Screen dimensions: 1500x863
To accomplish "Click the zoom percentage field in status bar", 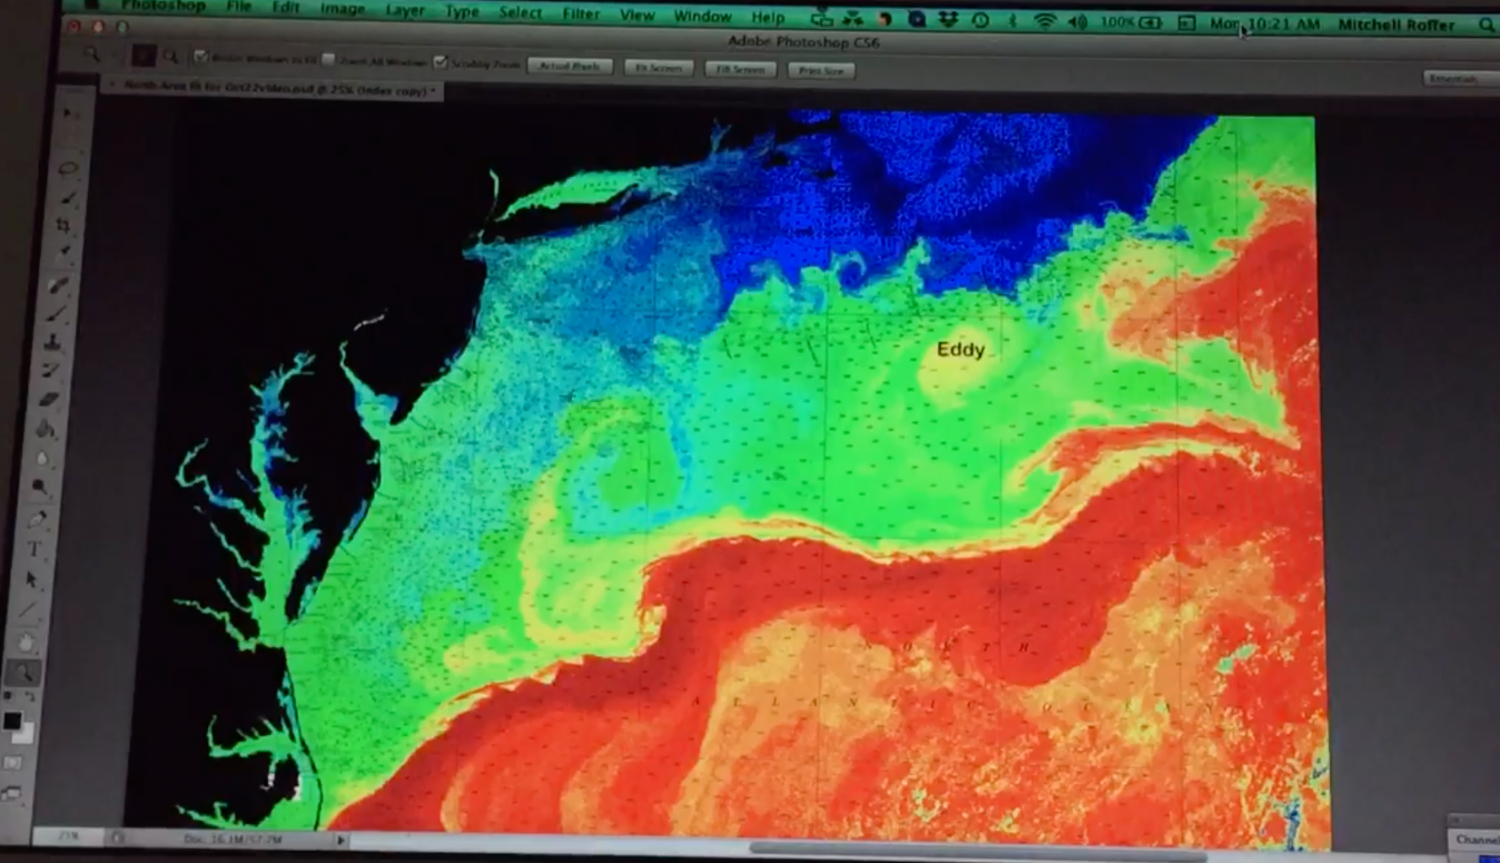I will 68,836.
